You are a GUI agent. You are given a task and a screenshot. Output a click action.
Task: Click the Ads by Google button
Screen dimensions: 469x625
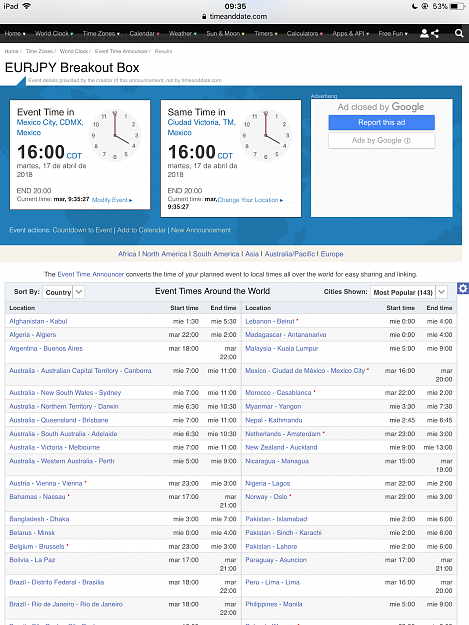point(381,140)
